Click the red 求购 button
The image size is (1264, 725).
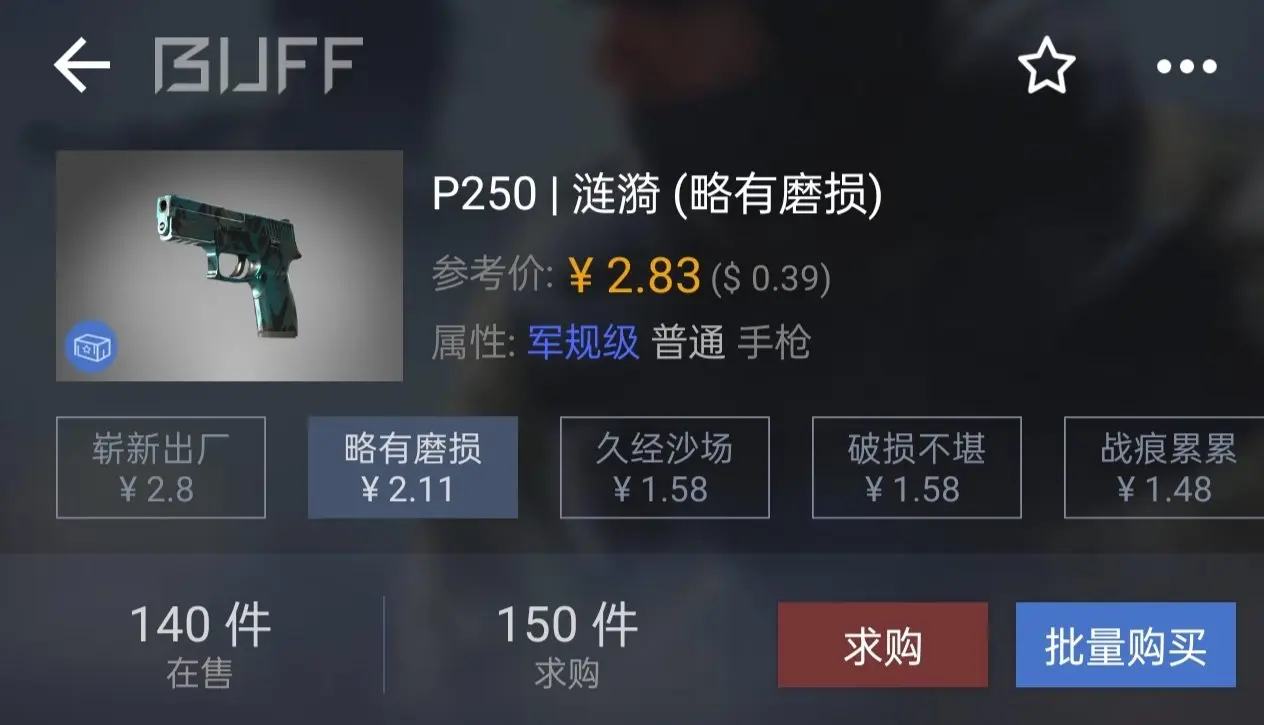(x=883, y=645)
